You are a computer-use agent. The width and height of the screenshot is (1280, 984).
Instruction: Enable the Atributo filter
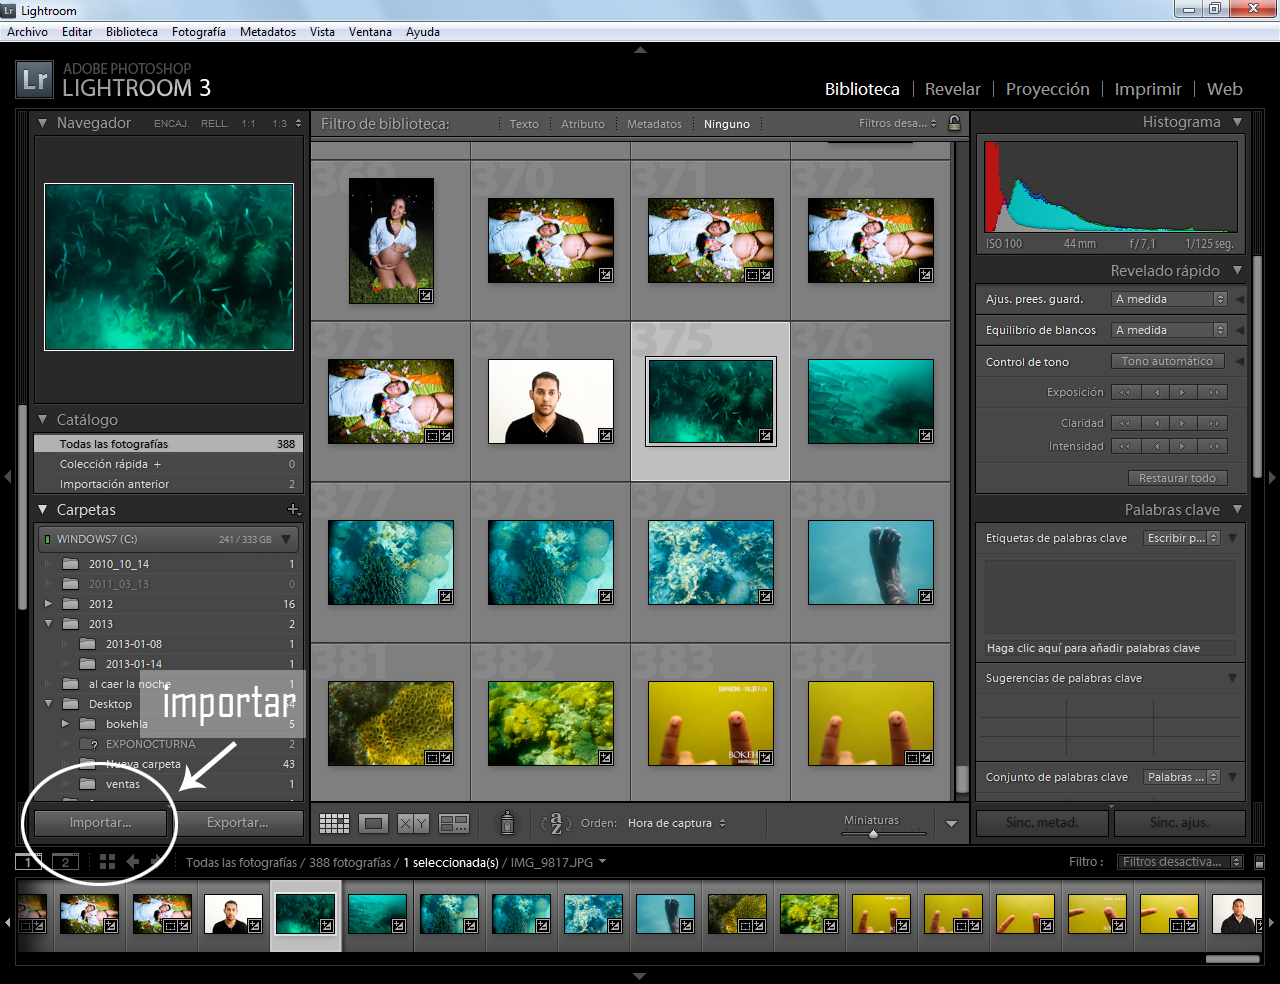pos(583,123)
